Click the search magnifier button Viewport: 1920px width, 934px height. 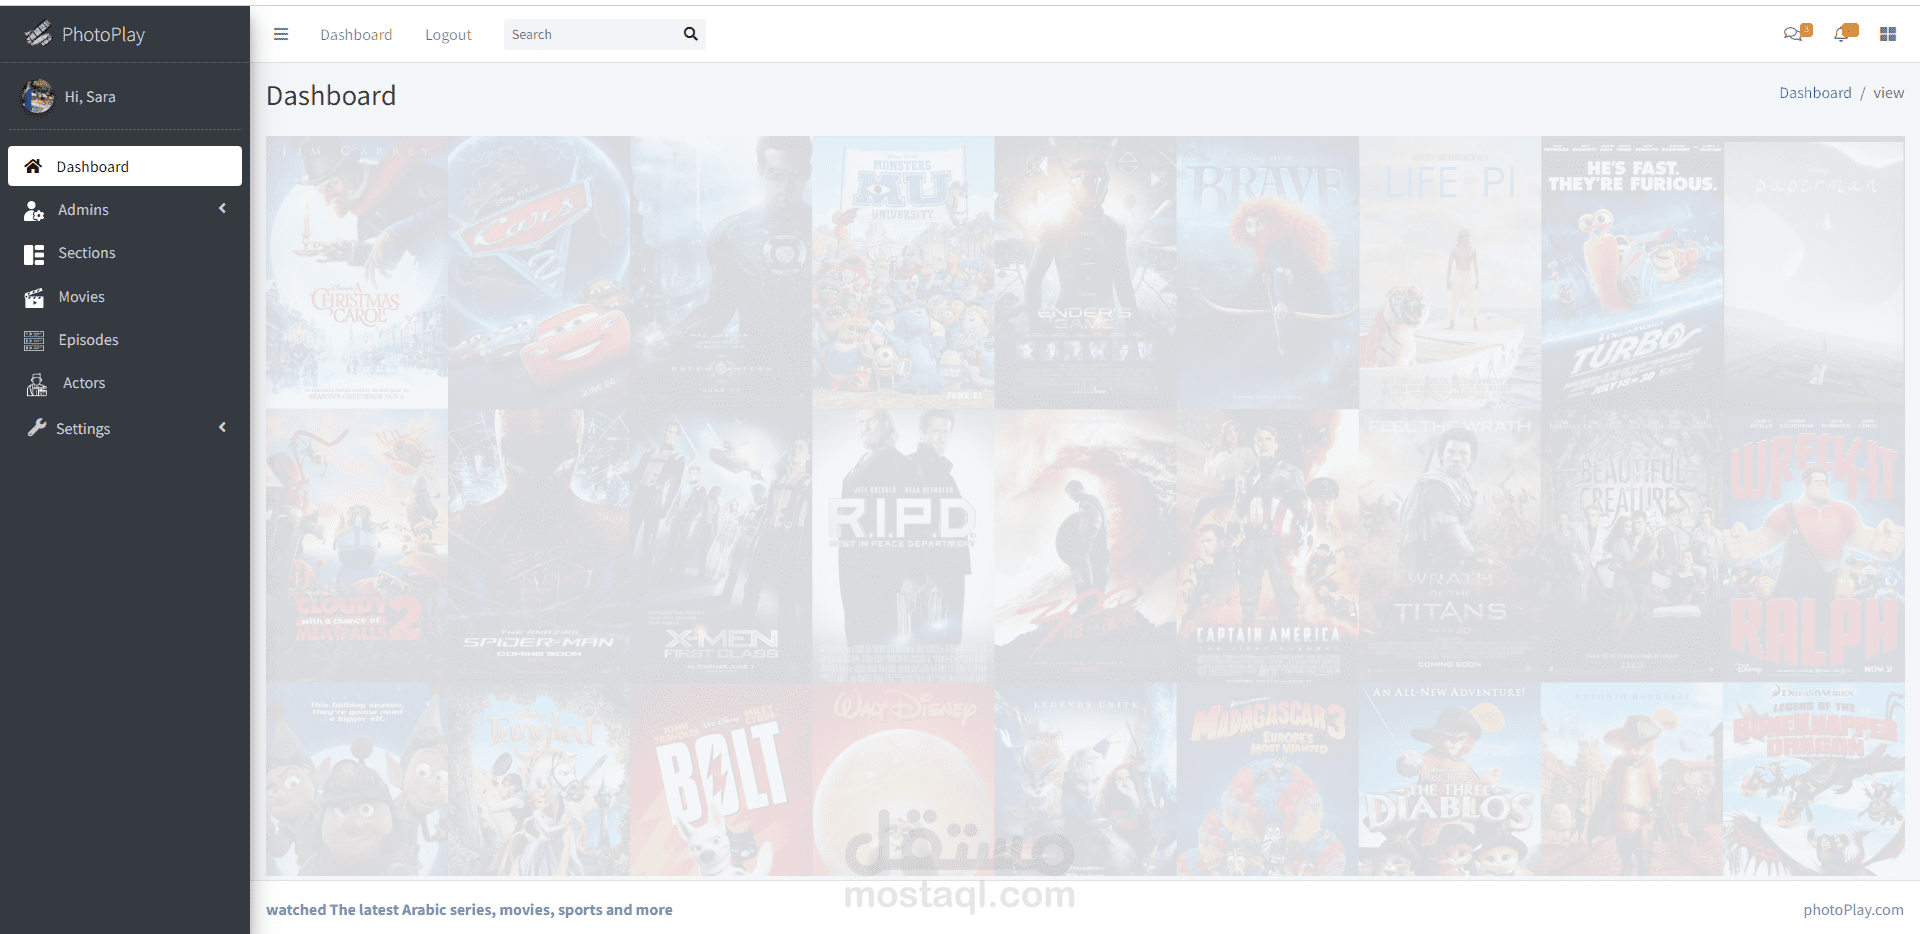pyautogui.click(x=691, y=34)
